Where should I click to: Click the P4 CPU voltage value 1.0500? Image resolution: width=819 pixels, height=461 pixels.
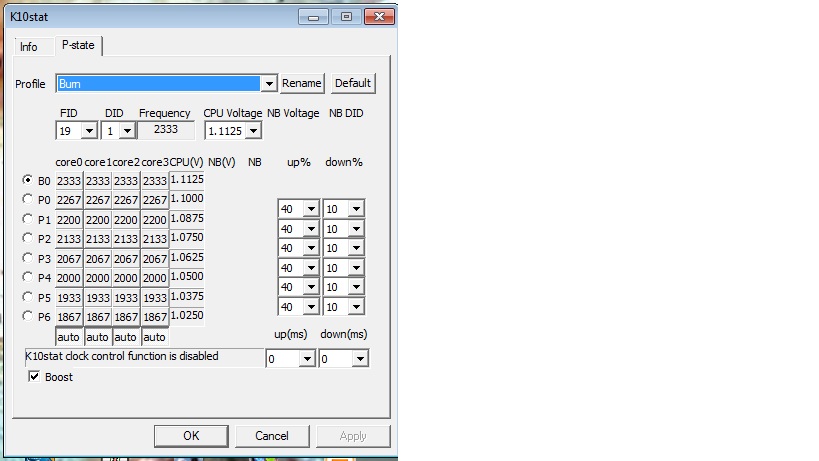click(x=187, y=277)
